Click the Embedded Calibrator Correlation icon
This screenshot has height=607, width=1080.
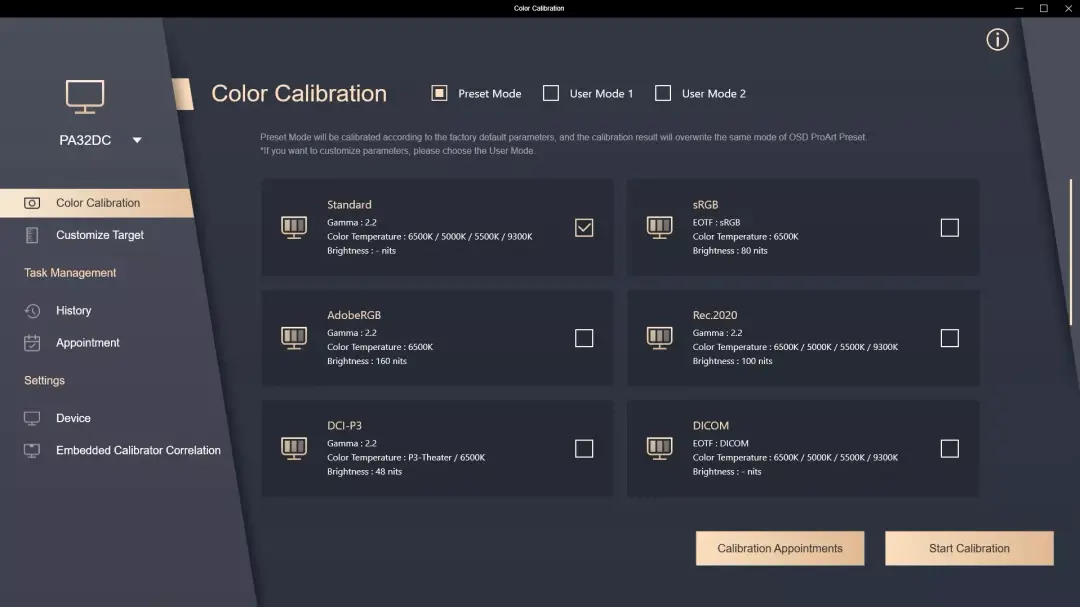[32, 451]
